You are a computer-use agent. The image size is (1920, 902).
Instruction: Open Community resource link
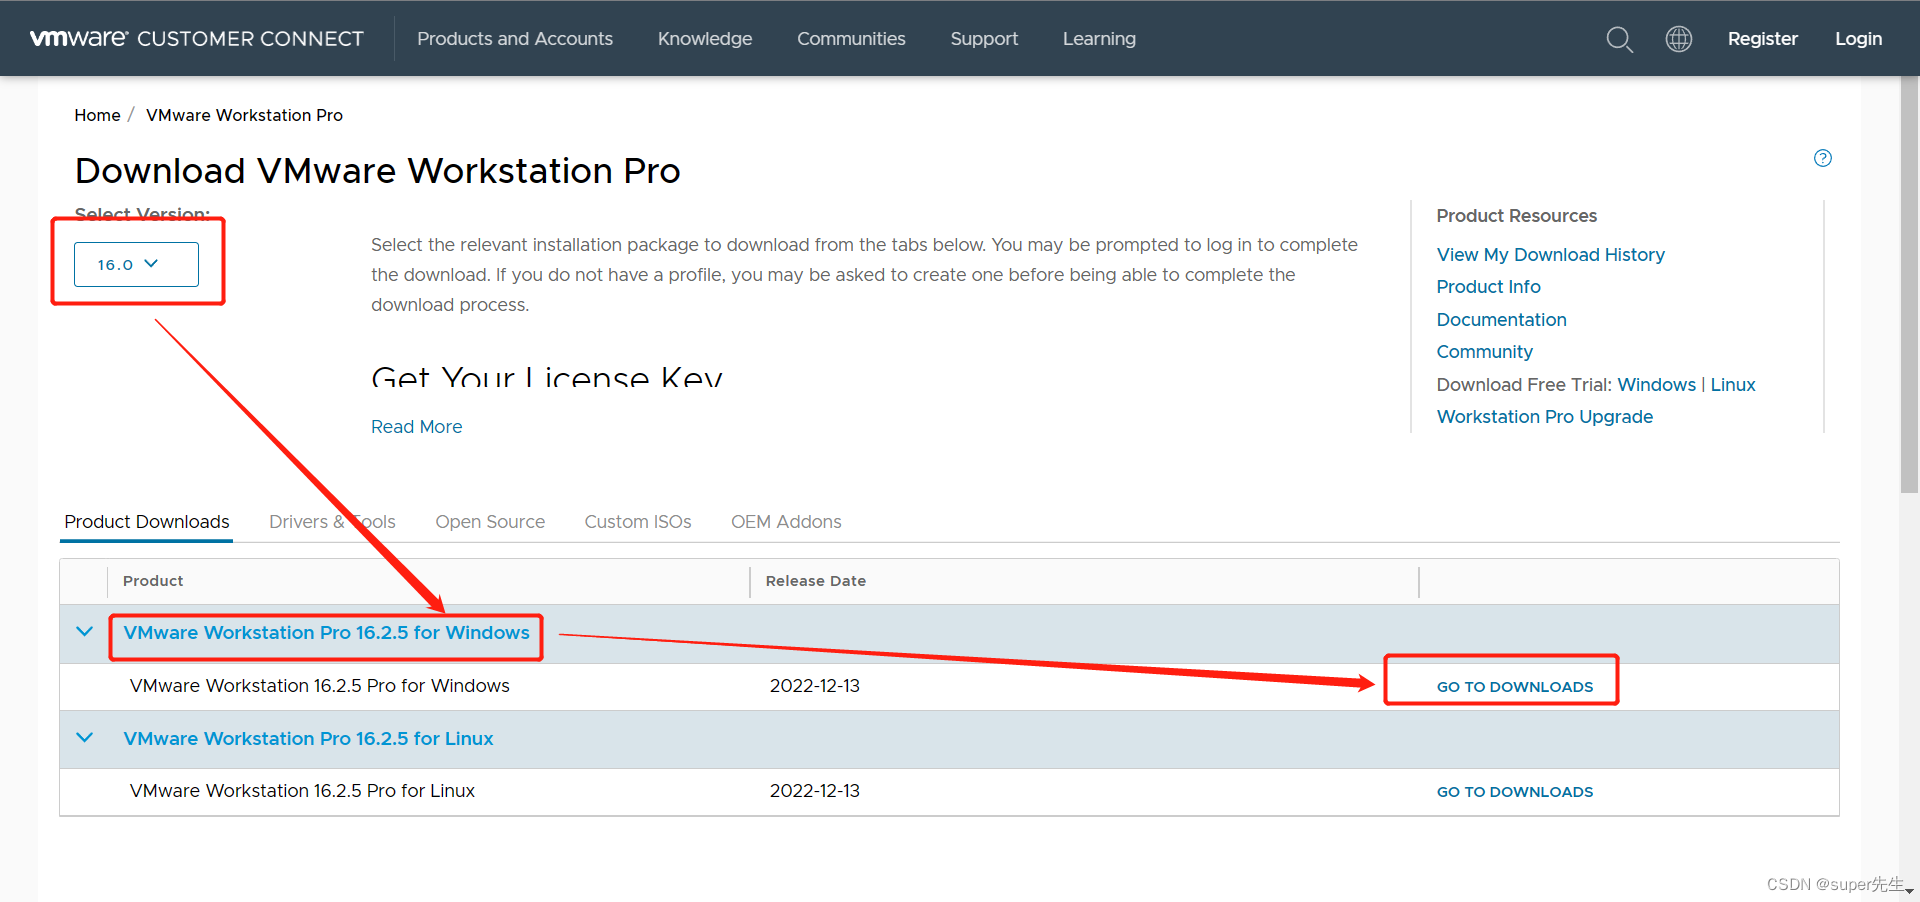pyautogui.click(x=1484, y=352)
